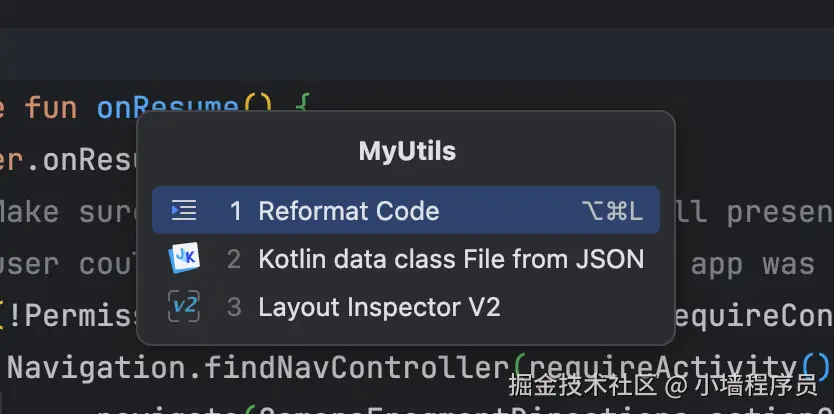This screenshot has width=834, height=414.
Task: Click the "fun" keyword in the editor
Action: pyautogui.click(x=51, y=108)
